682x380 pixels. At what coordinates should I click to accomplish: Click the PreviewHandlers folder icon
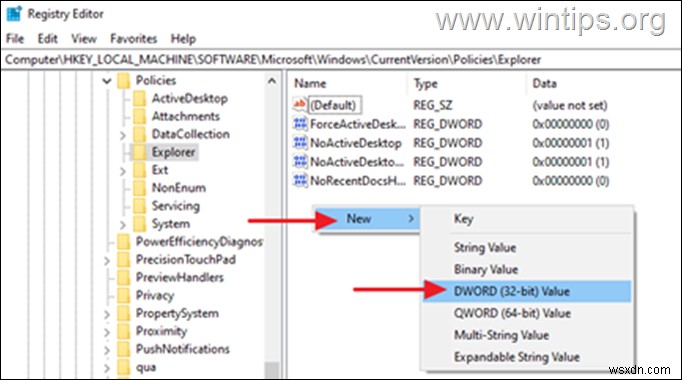point(124,277)
